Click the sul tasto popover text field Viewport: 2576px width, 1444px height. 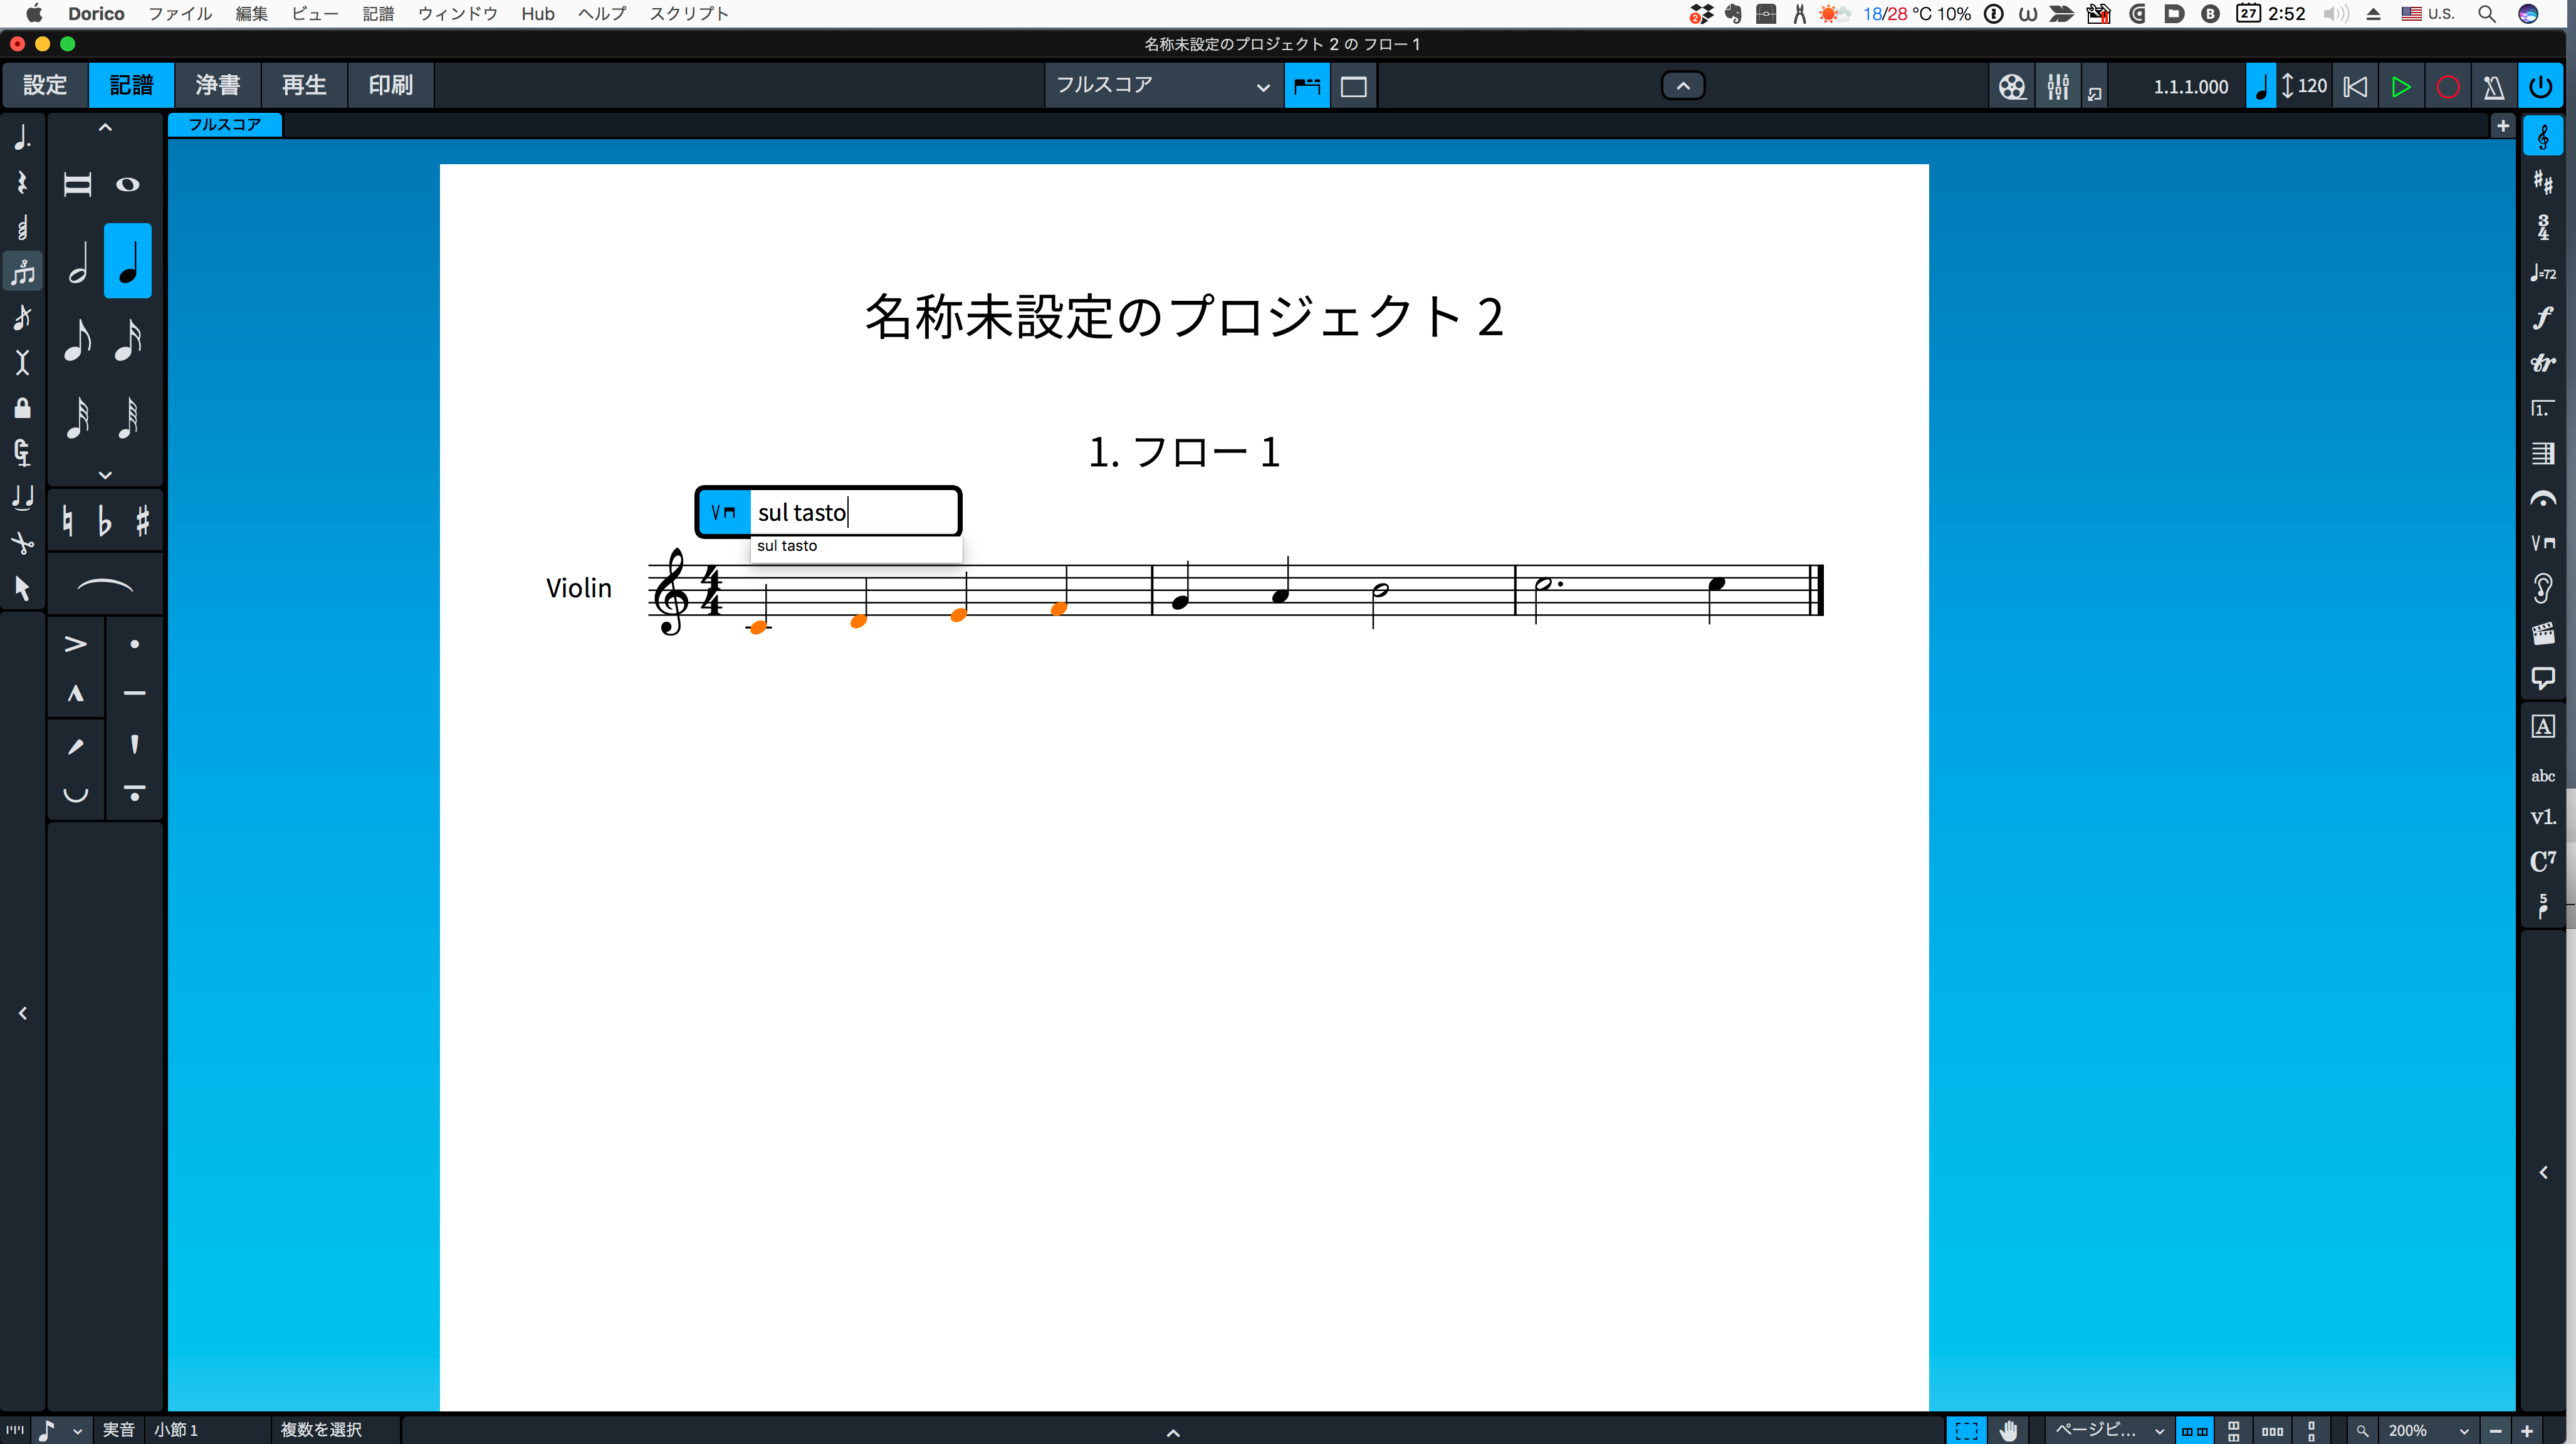click(x=854, y=512)
